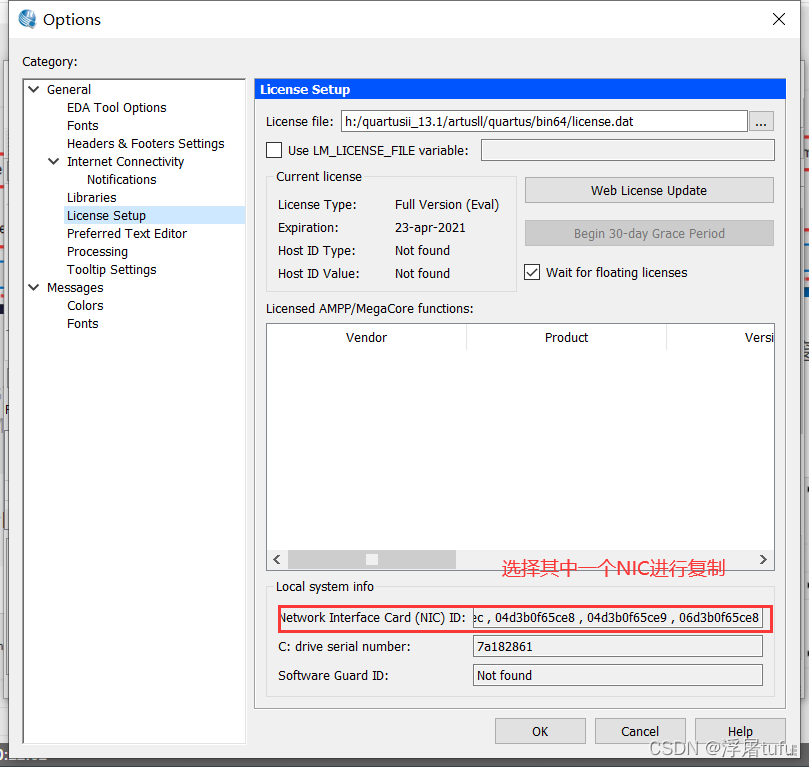809x767 pixels.
Task: Click the LM_LICENSE_FILE variable text field
Action: coord(628,150)
